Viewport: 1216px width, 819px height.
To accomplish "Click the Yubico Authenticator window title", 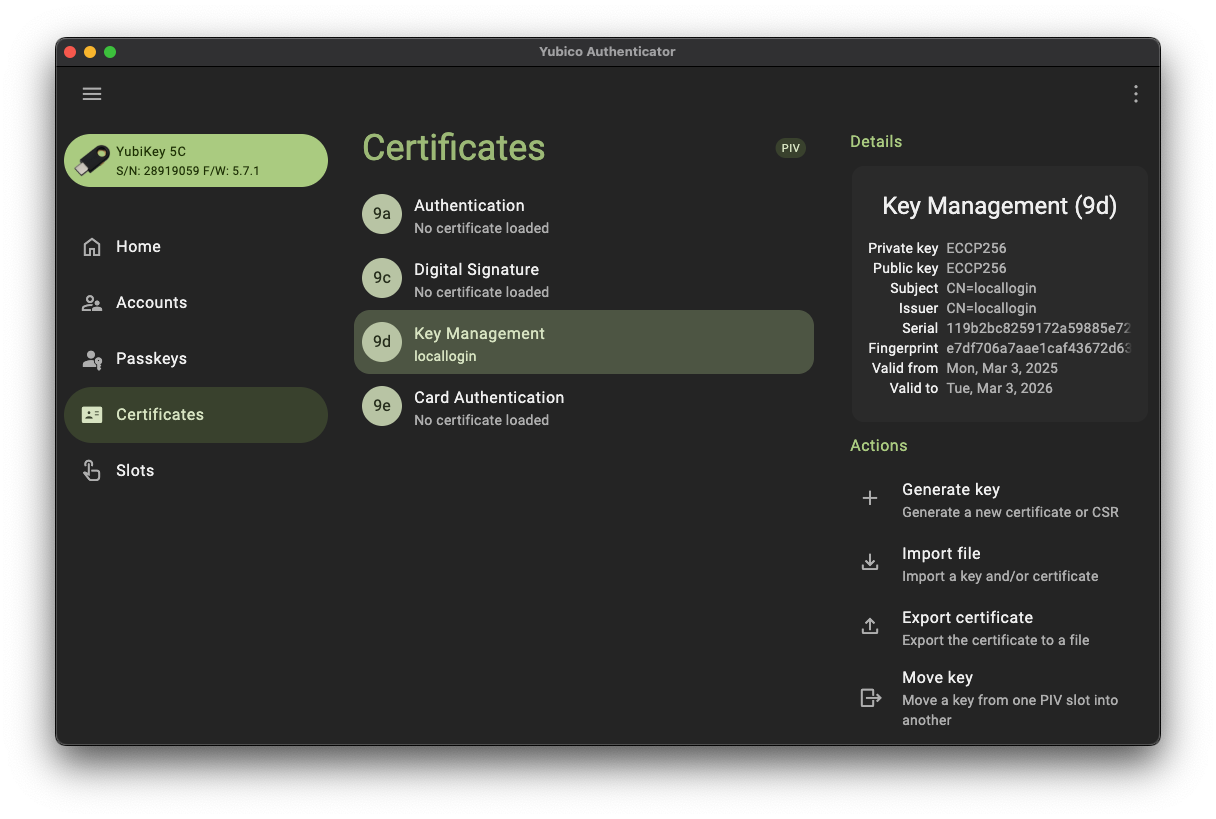I will point(607,52).
